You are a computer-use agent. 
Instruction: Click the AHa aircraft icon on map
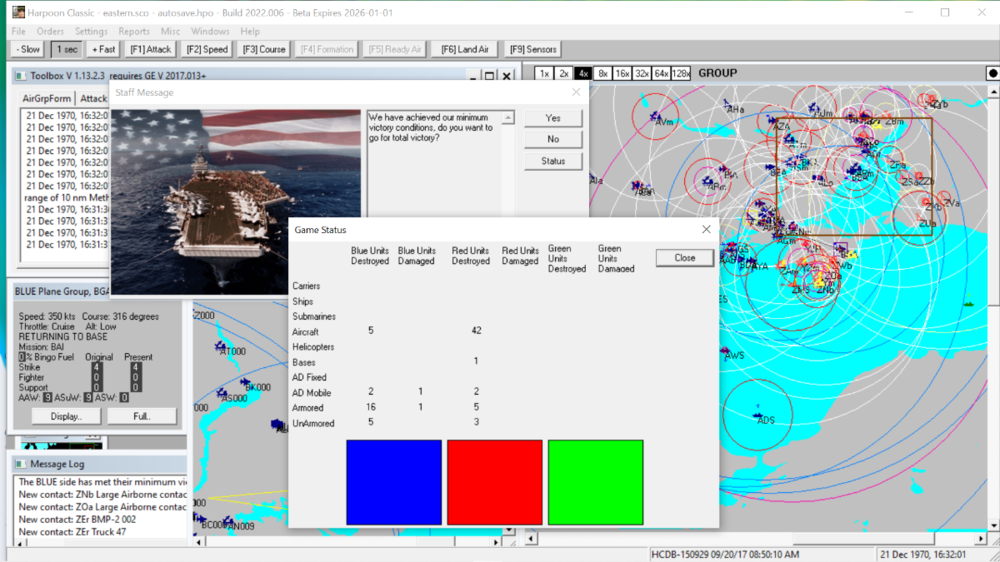727,103
